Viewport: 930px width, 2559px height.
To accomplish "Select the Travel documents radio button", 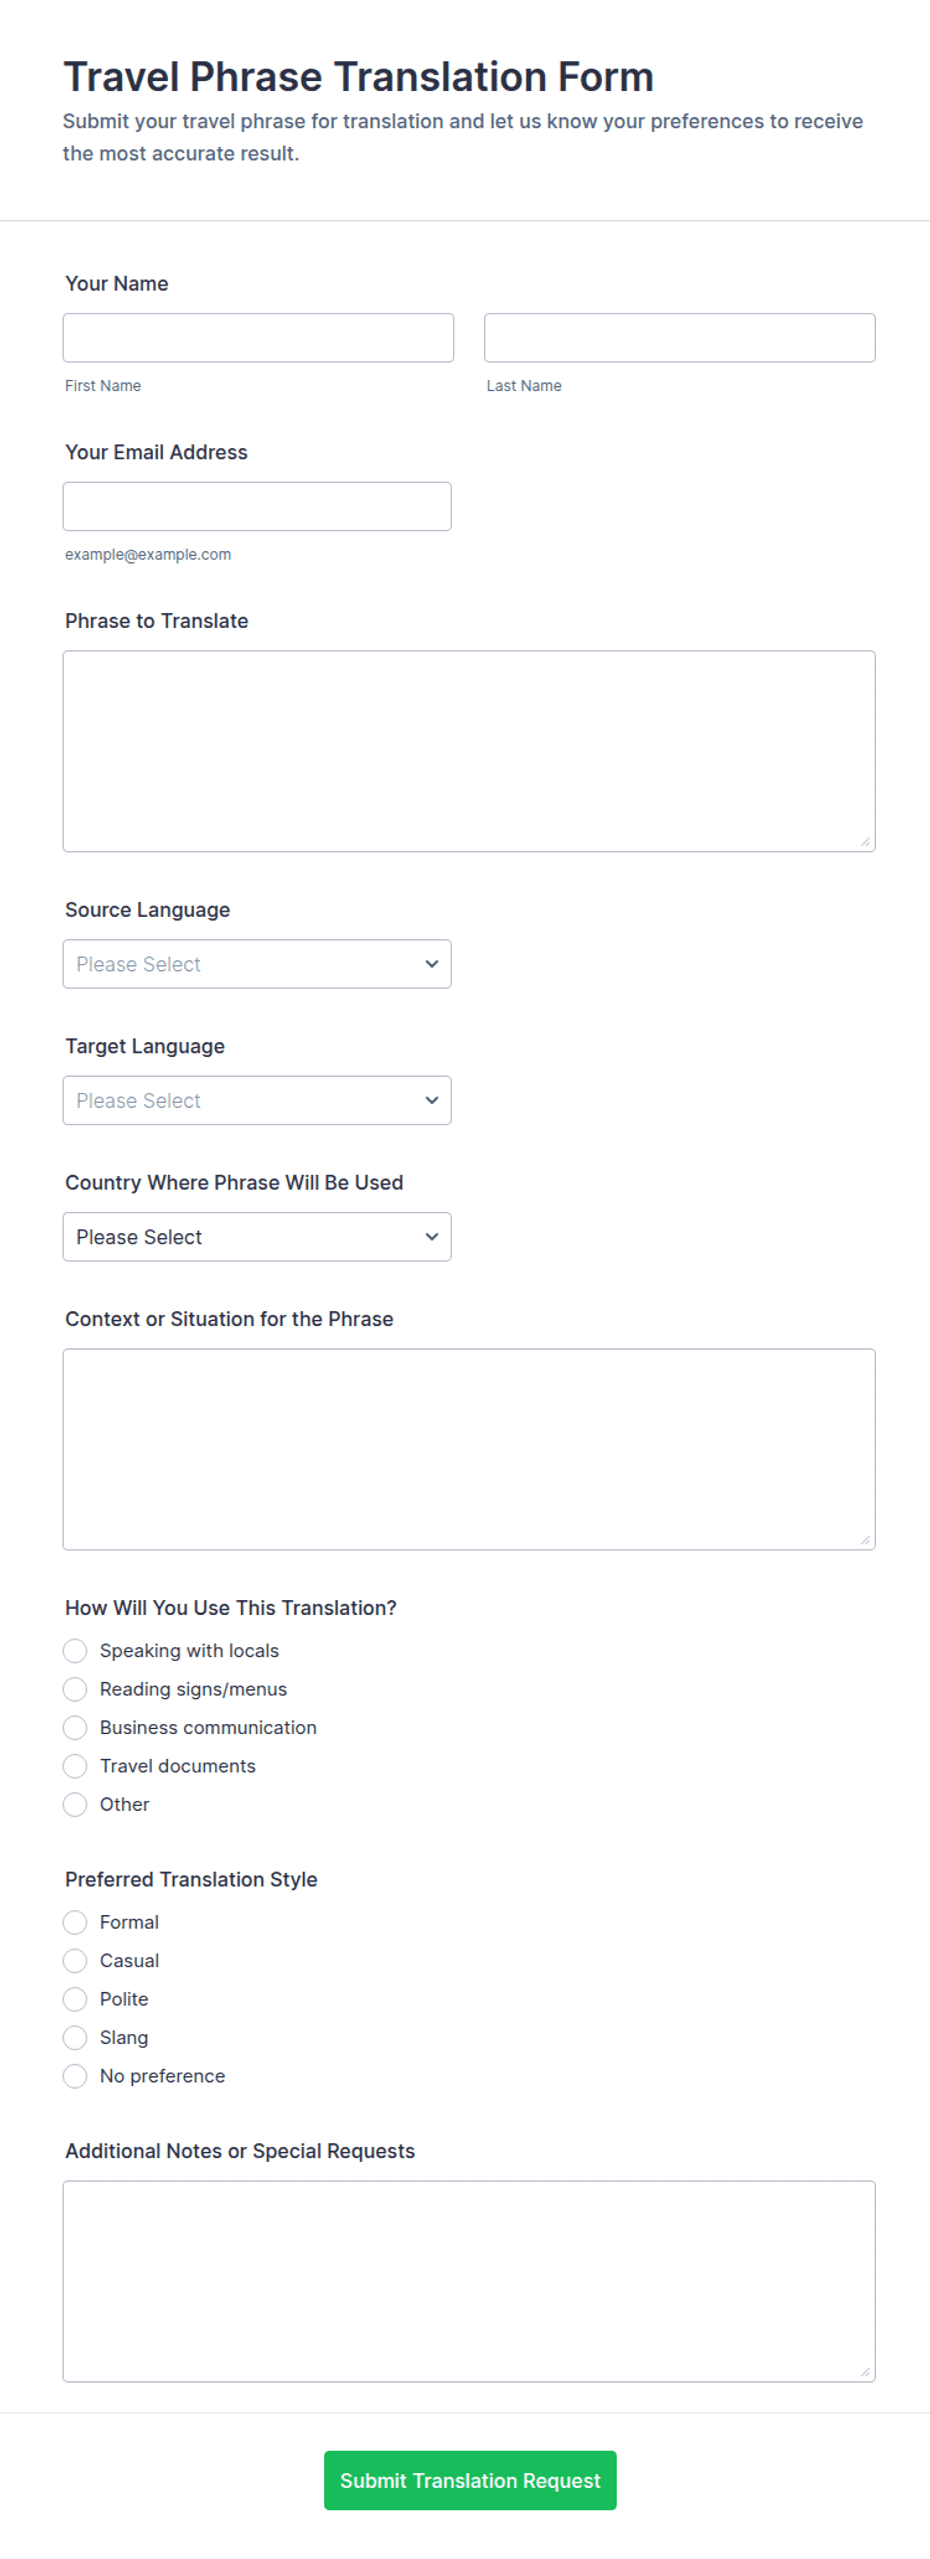I will [75, 1764].
